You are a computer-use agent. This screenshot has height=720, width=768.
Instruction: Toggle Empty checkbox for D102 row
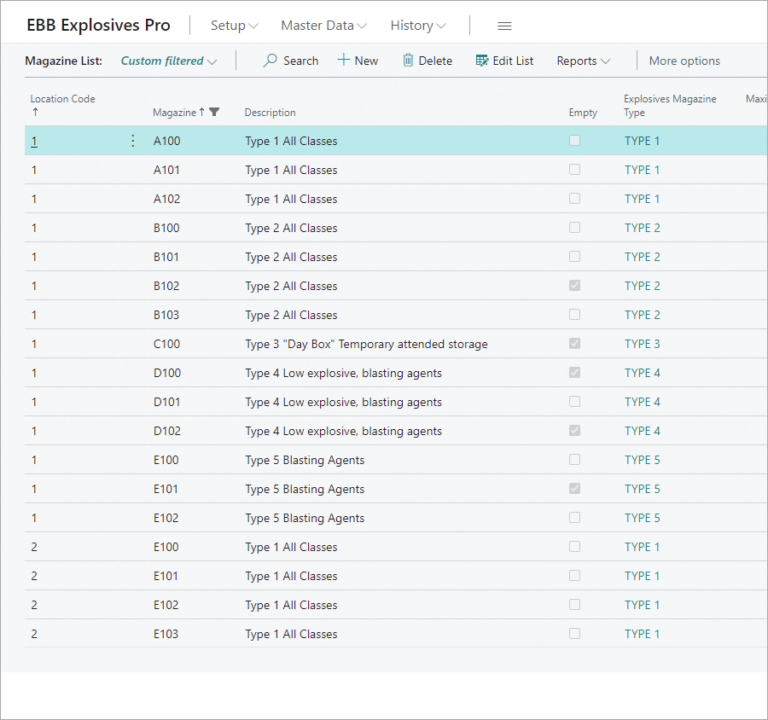575,431
